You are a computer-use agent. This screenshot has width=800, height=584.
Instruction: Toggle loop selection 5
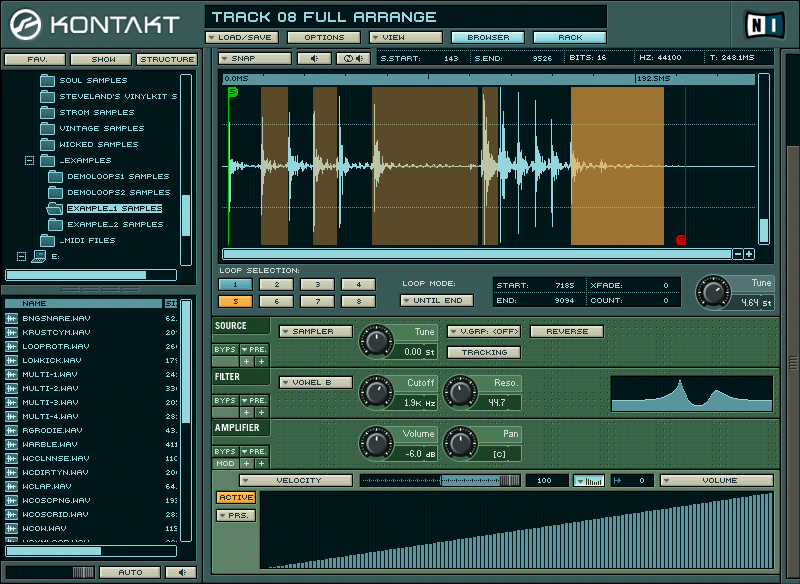click(235, 301)
